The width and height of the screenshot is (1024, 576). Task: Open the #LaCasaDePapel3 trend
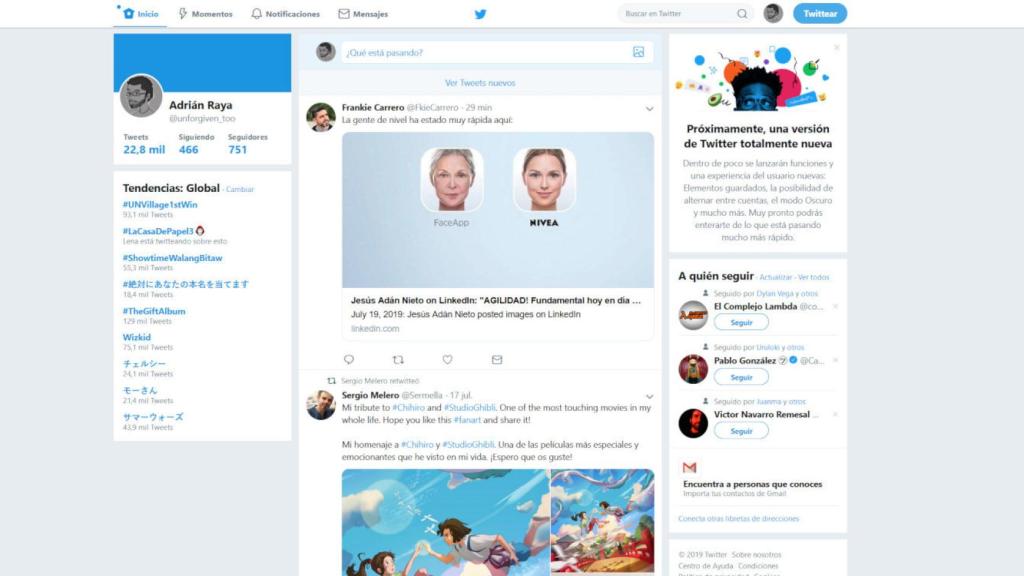pyautogui.click(x=158, y=231)
